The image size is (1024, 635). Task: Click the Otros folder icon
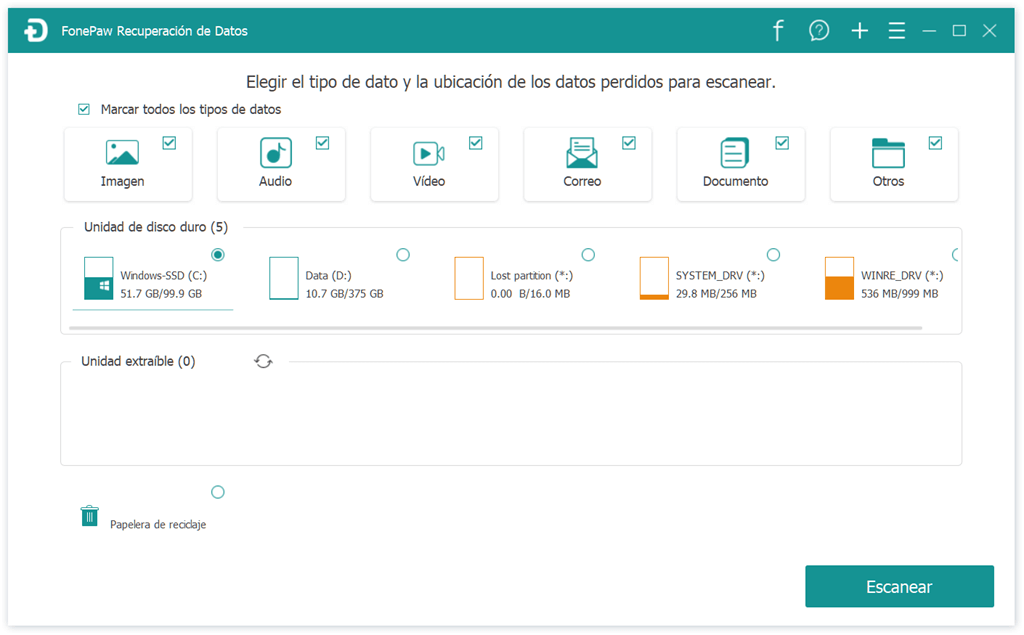(x=887, y=155)
